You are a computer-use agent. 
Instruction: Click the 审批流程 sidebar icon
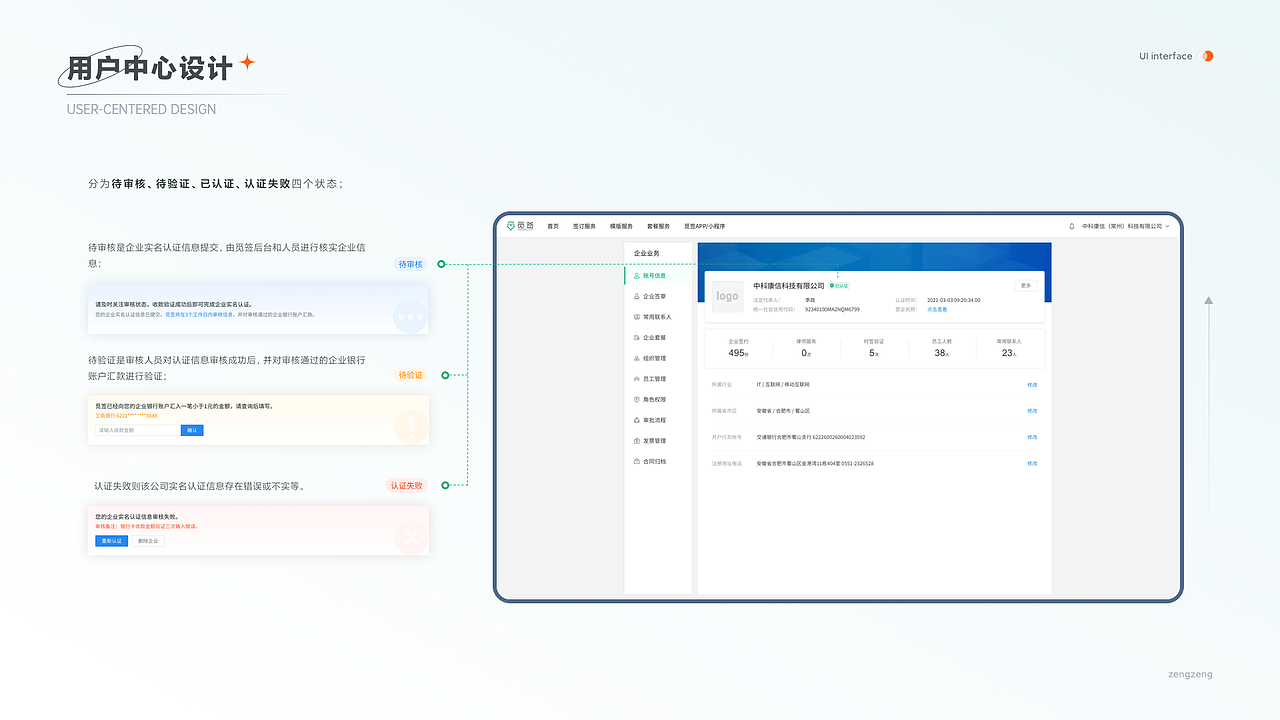637,420
